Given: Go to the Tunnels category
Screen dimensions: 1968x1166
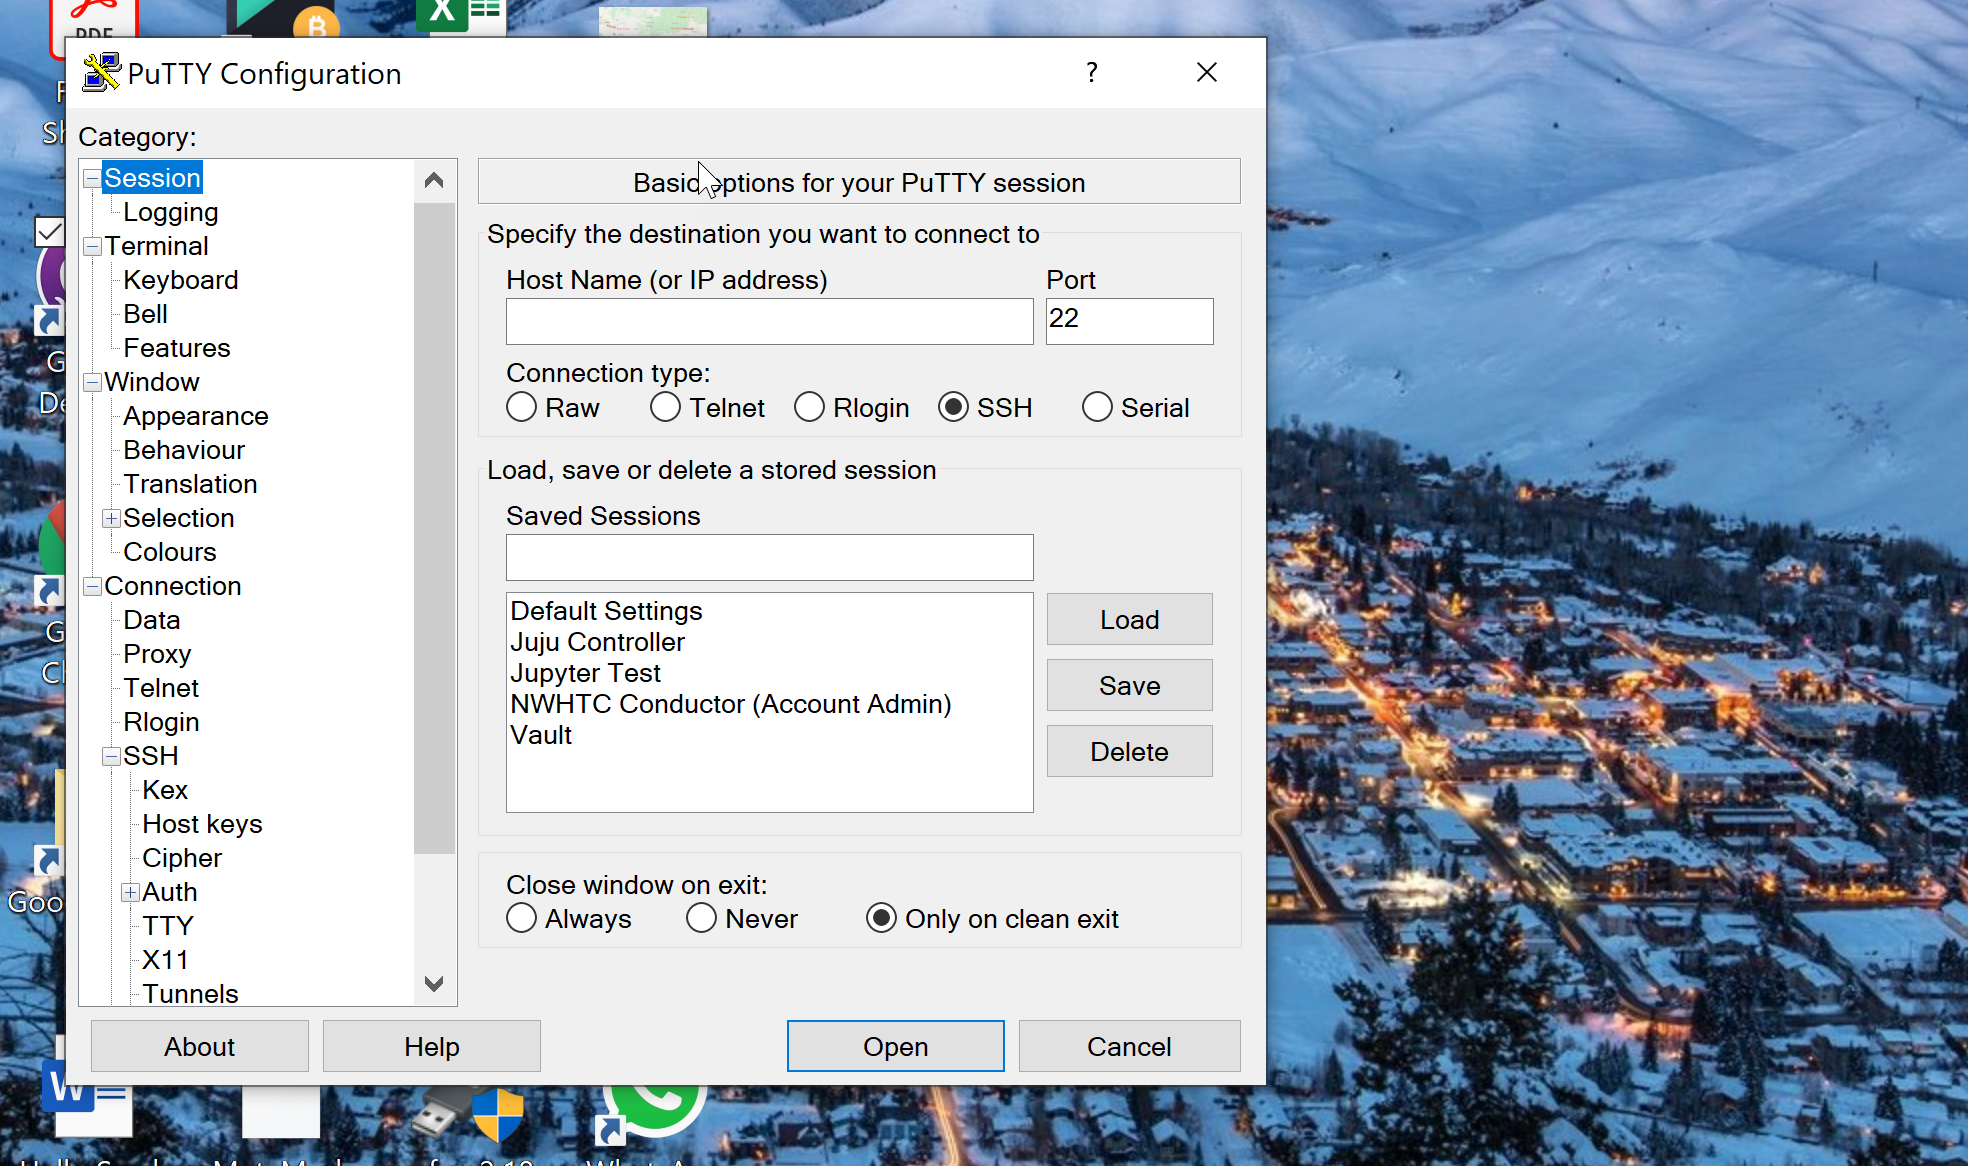Looking at the screenshot, I should click(190, 994).
